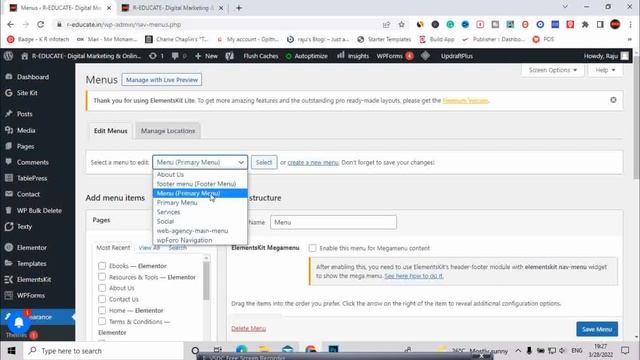Open WP Bulk Delete
The height and width of the screenshot is (360, 640).
[x=39, y=210]
